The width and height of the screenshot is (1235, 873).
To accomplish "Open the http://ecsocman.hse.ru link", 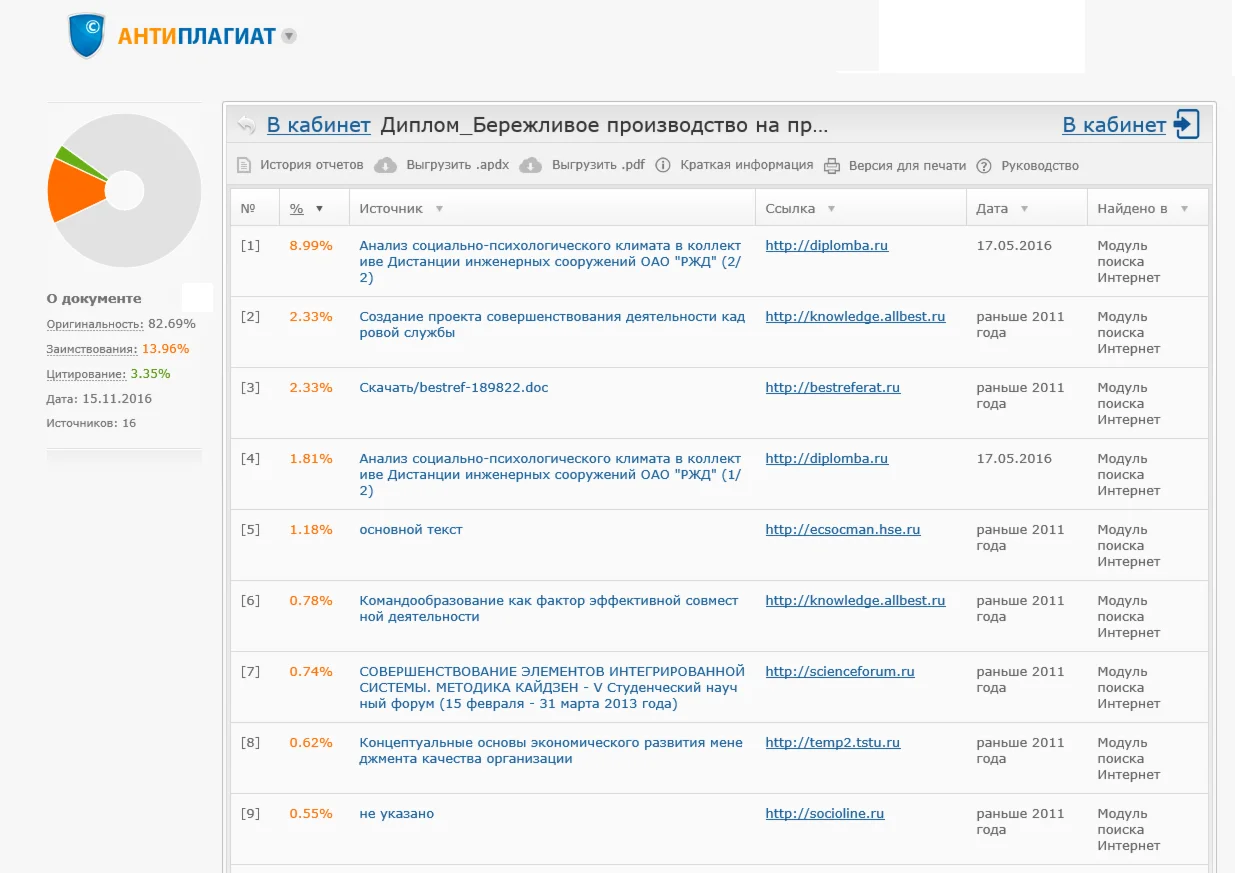I will click(842, 529).
